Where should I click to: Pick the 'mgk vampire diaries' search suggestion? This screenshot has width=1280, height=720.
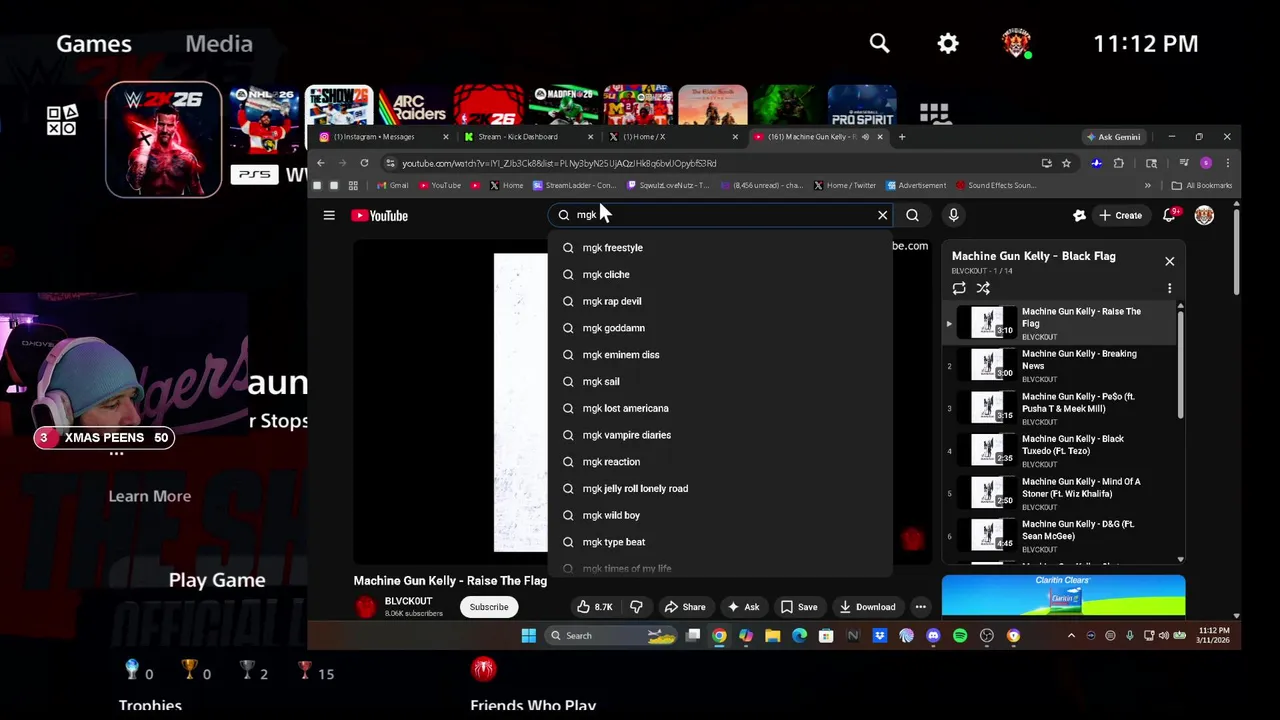coord(720,435)
